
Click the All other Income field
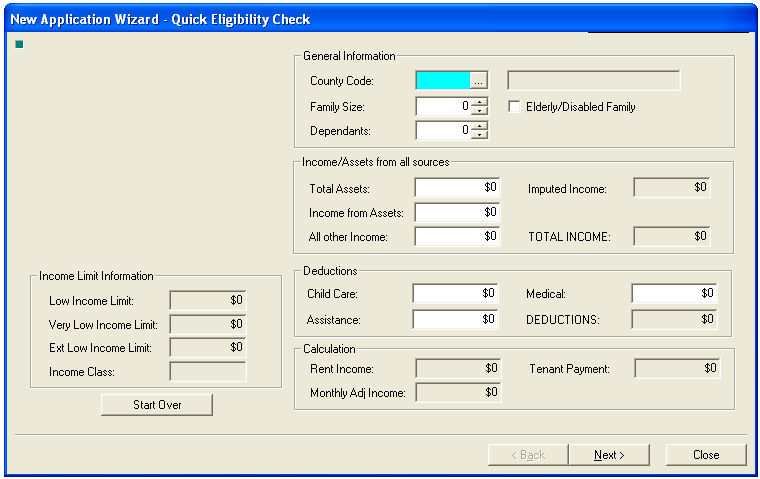coord(457,237)
